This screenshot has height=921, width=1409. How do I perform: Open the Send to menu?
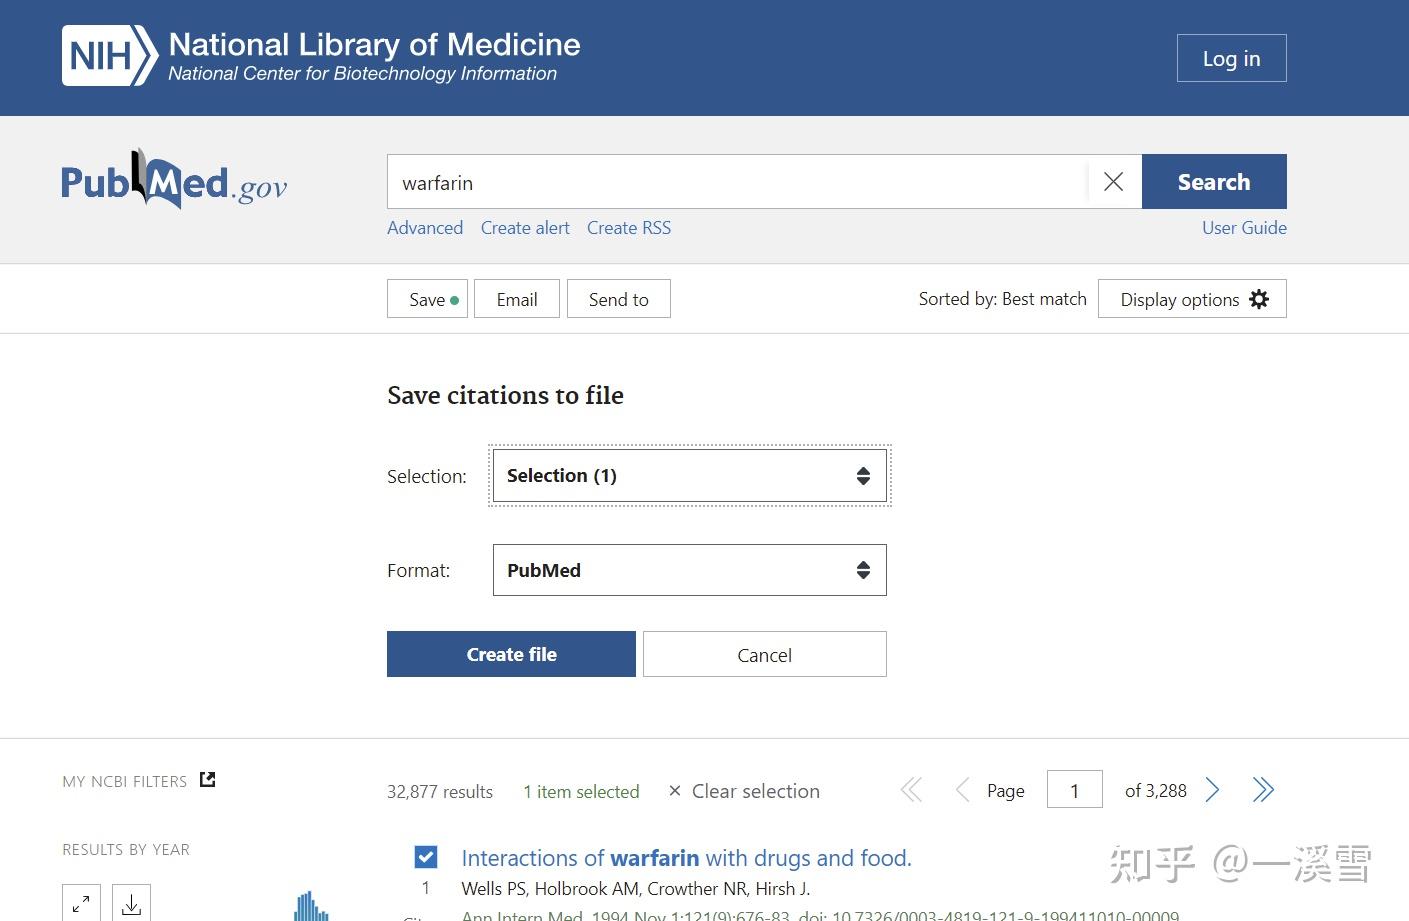pos(619,299)
